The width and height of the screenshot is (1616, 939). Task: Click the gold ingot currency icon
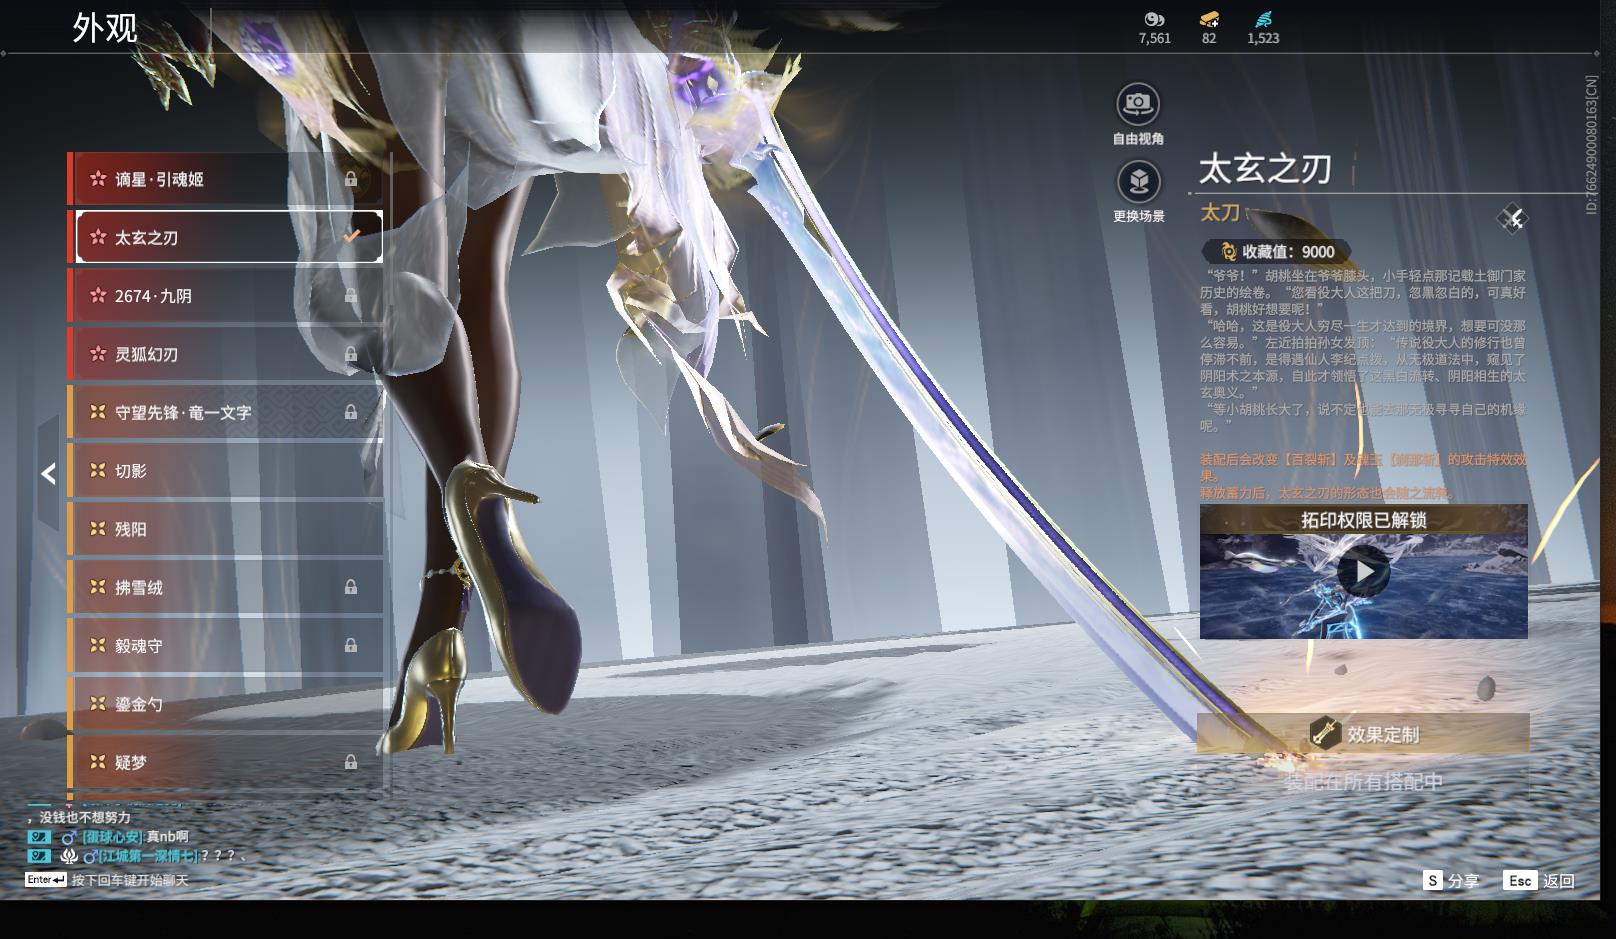pyautogui.click(x=1209, y=19)
